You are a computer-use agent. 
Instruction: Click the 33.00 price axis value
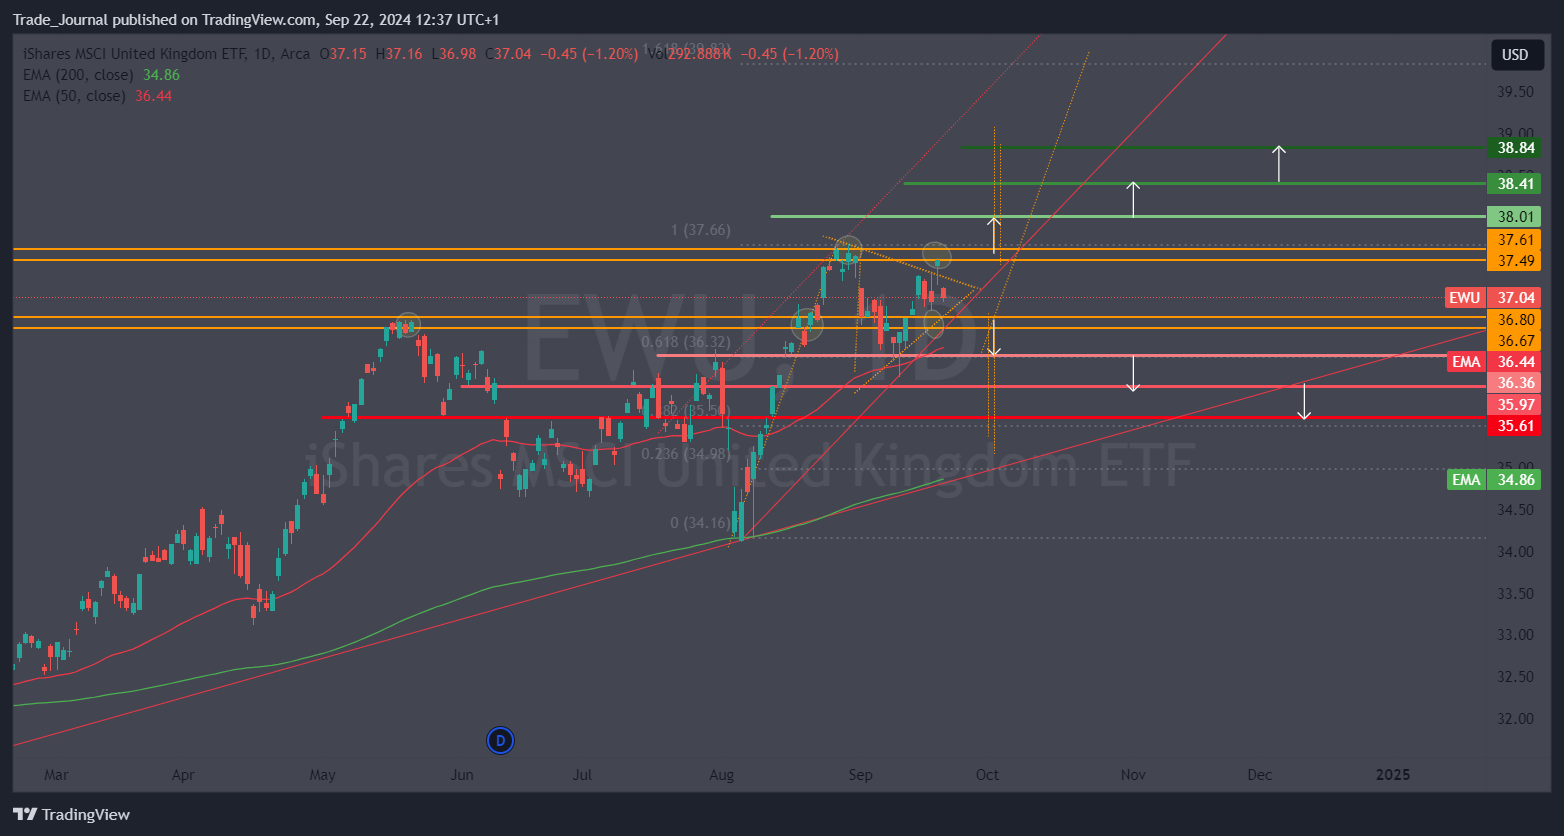1515,635
